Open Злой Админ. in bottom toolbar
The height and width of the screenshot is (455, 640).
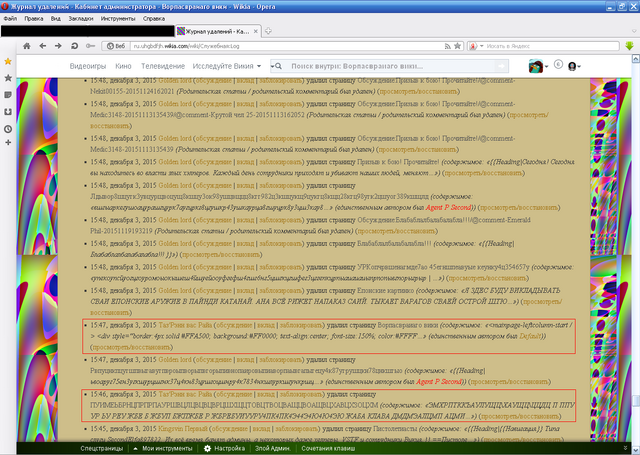pos(273,448)
